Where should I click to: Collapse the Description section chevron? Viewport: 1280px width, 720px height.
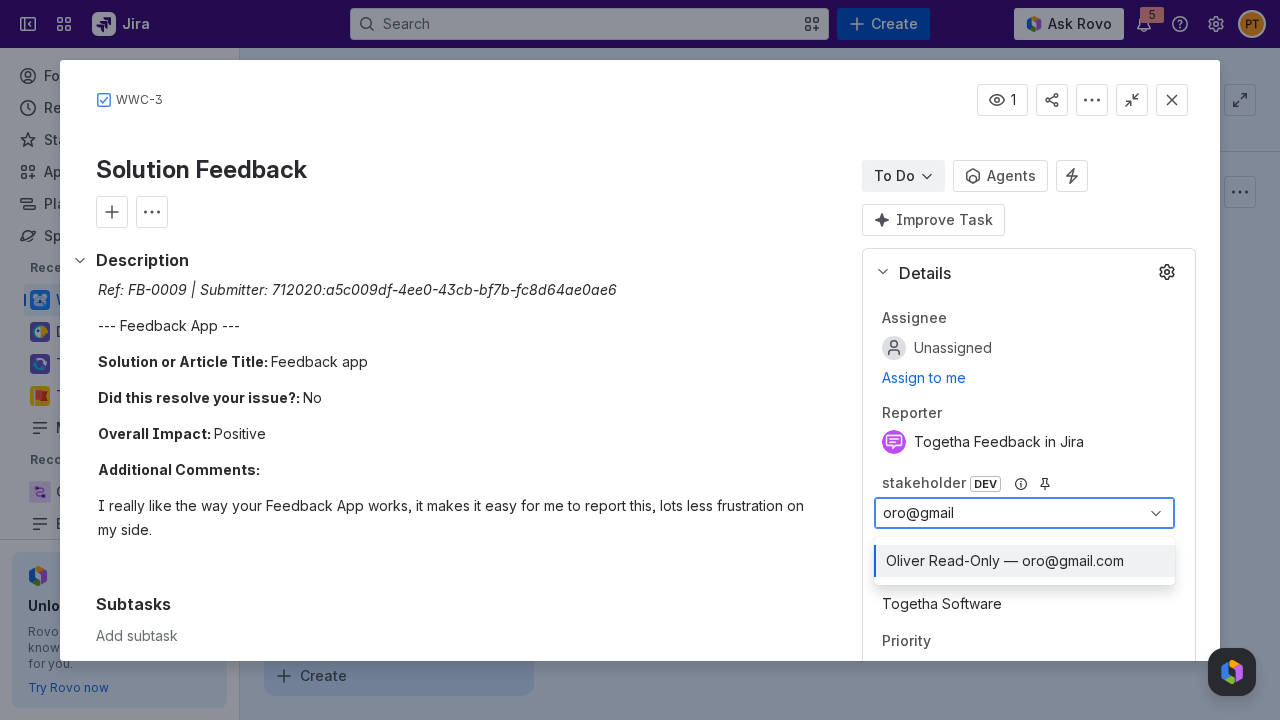pyautogui.click(x=80, y=260)
